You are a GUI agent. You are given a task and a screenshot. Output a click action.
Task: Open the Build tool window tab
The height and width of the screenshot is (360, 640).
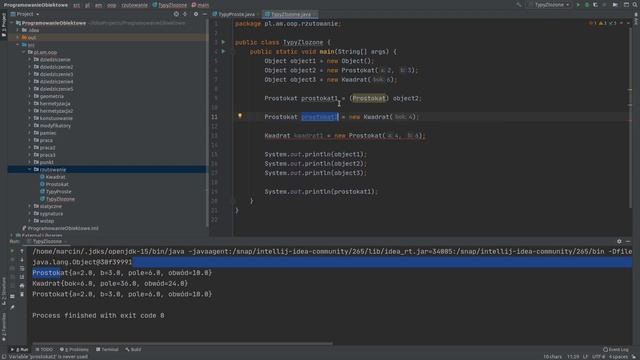point(133,349)
